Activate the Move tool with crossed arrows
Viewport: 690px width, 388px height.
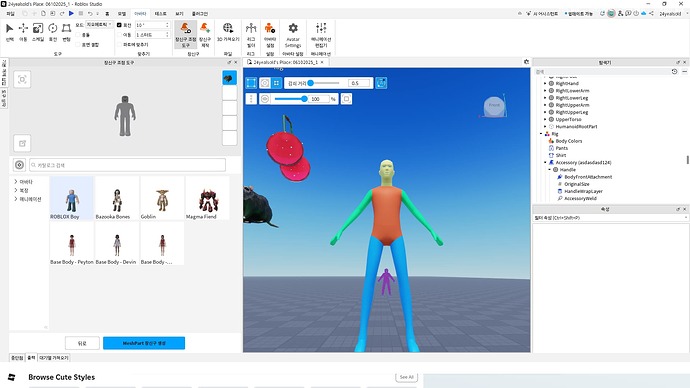tap(23, 29)
